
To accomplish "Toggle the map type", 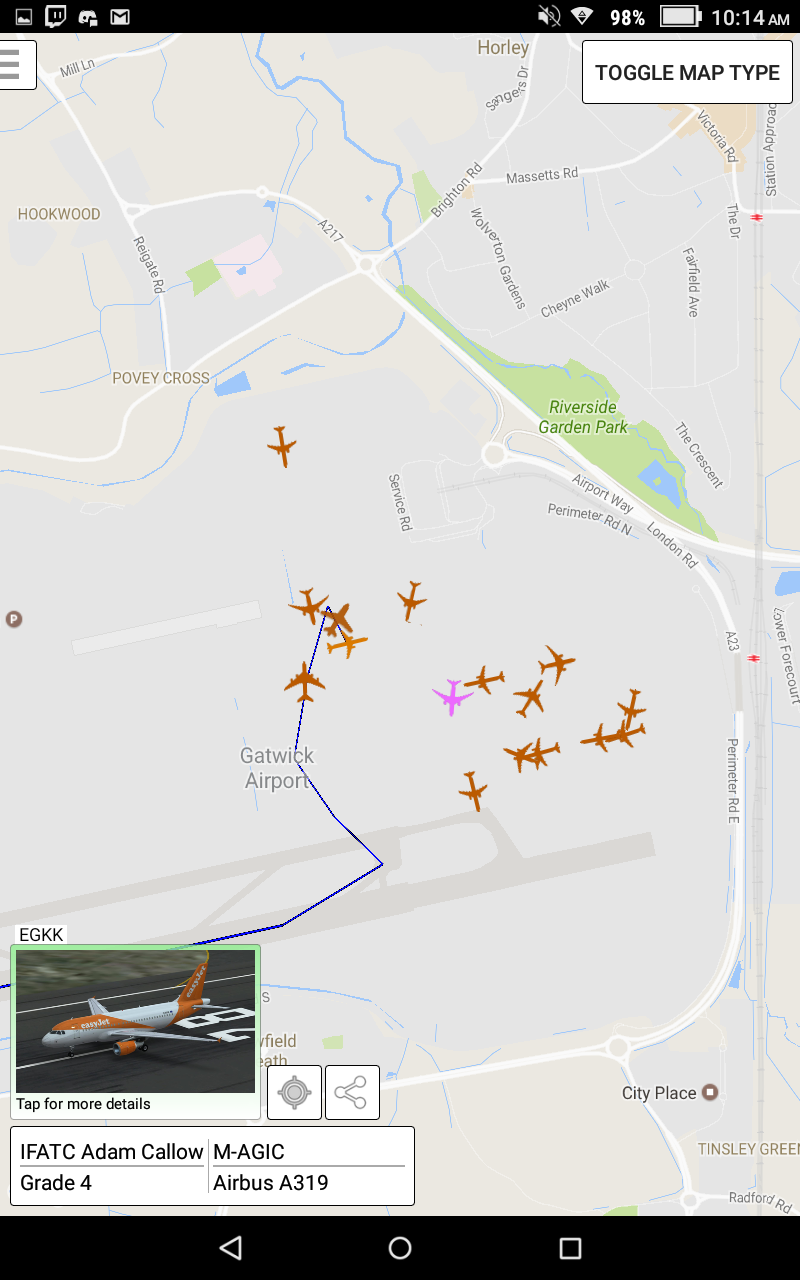I will [687, 73].
